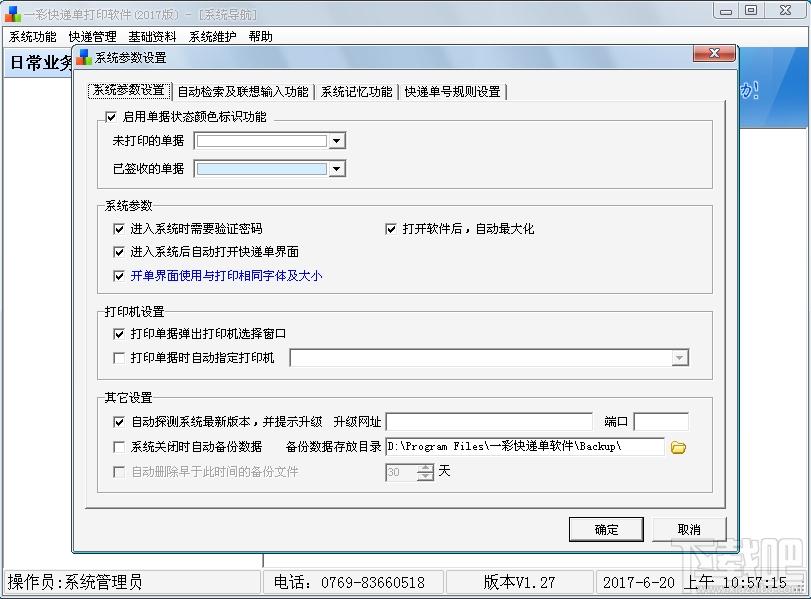Image resolution: width=811 pixels, height=599 pixels.
Task: Open 帮助 menu
Action: (260, 37)
